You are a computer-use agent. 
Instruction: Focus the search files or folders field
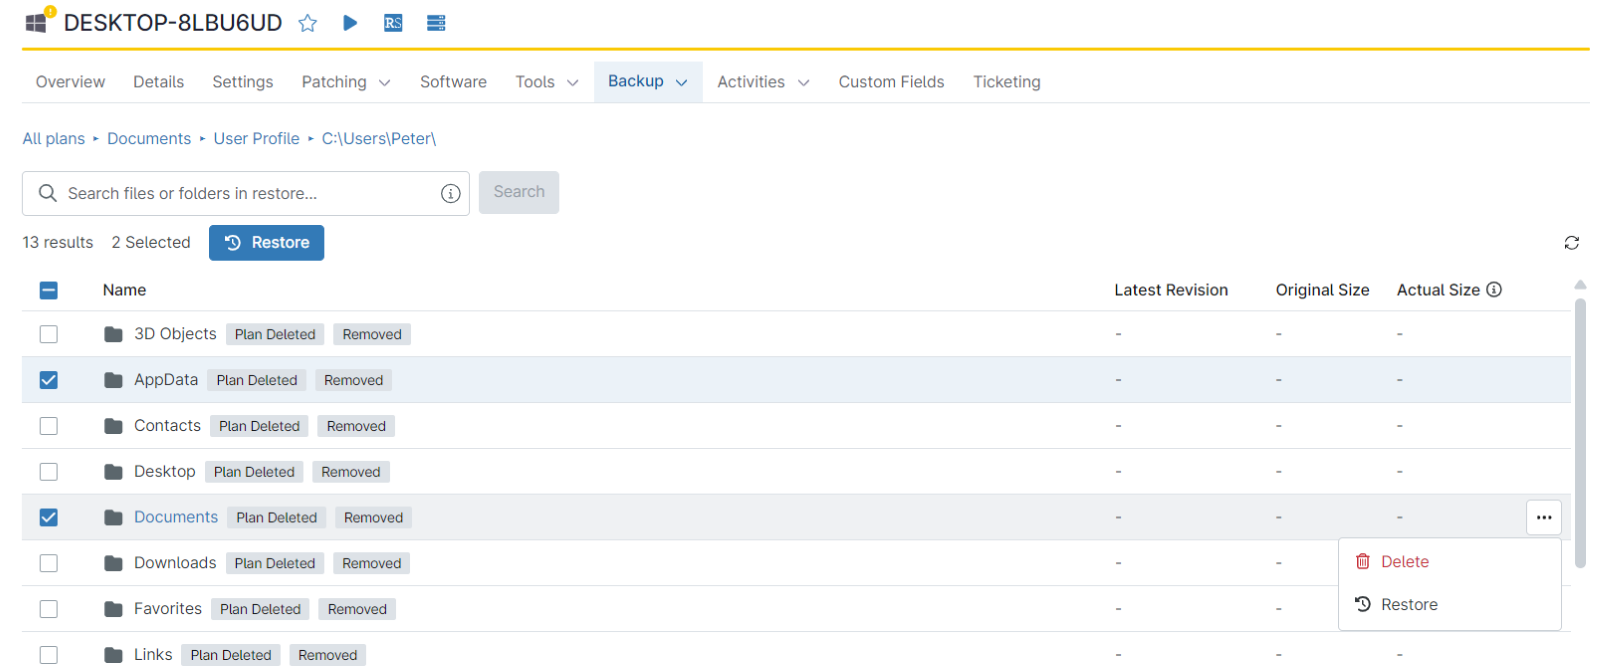[246, 193]
